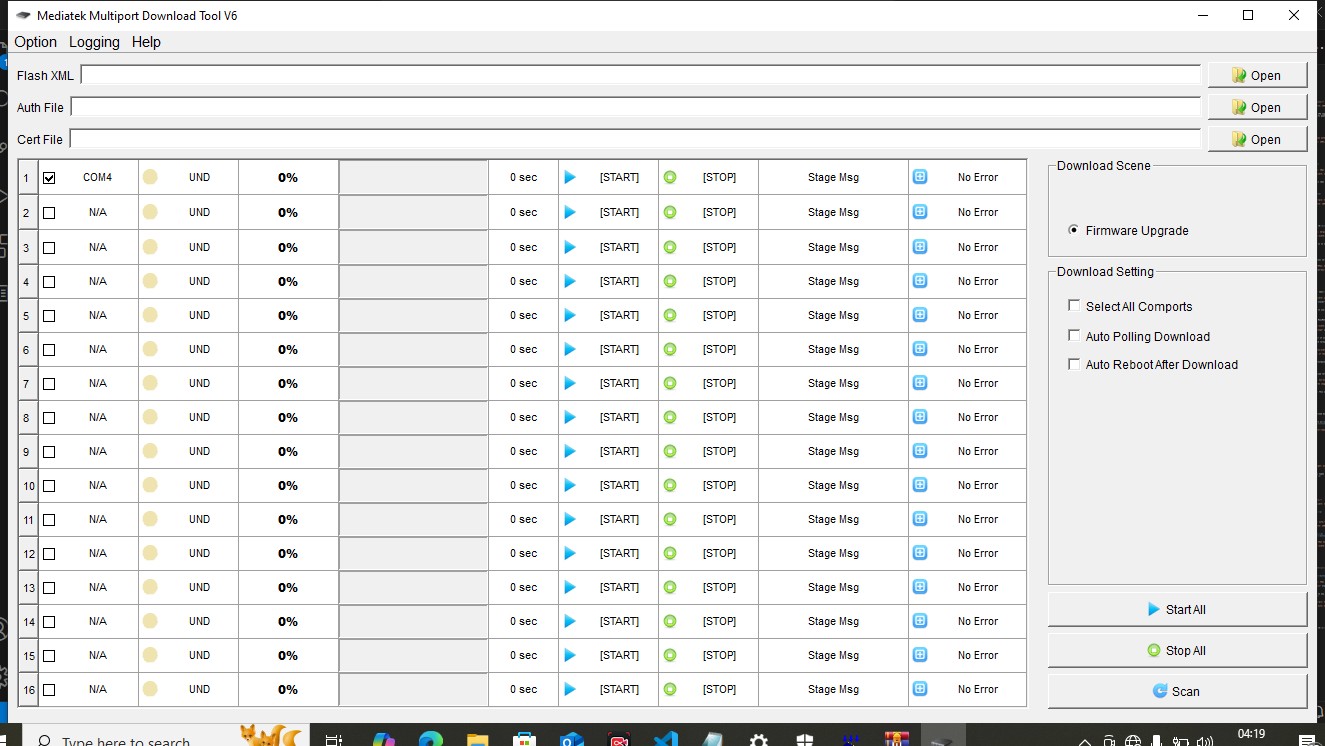Viewport: 1325px width, 746px height.
Task: Enable Auto Reboot After Download
Action: [1074, 364]
